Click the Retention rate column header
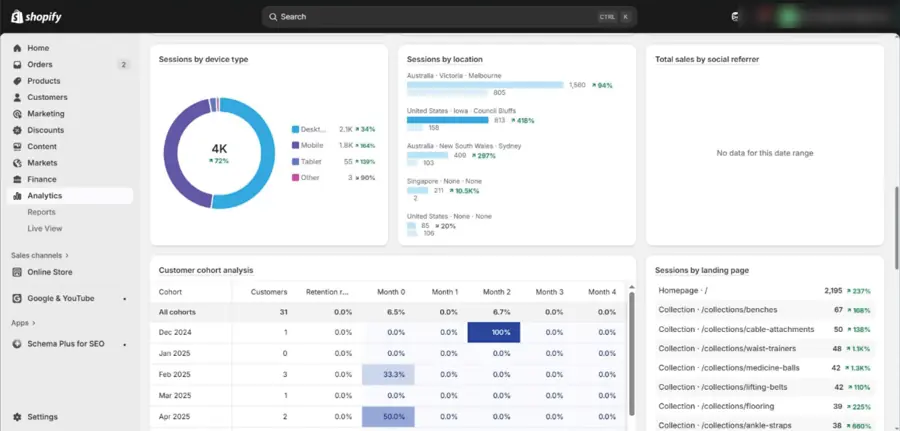900x431 pixels. (327, 292)
